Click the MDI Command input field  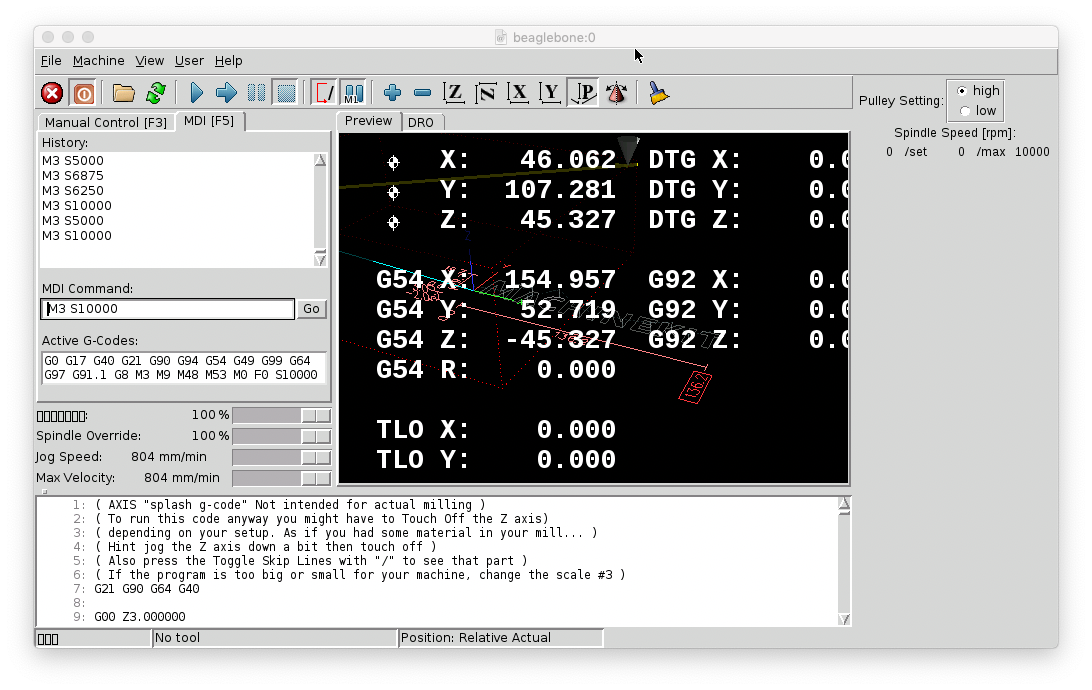pos(168,309)
